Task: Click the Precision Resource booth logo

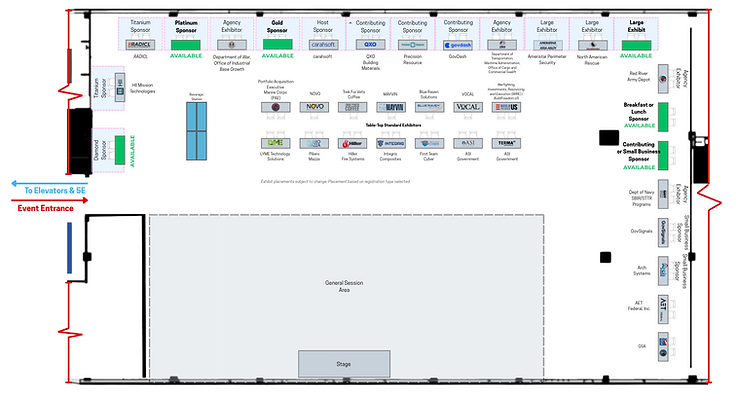Action: (x=413, y=45)
